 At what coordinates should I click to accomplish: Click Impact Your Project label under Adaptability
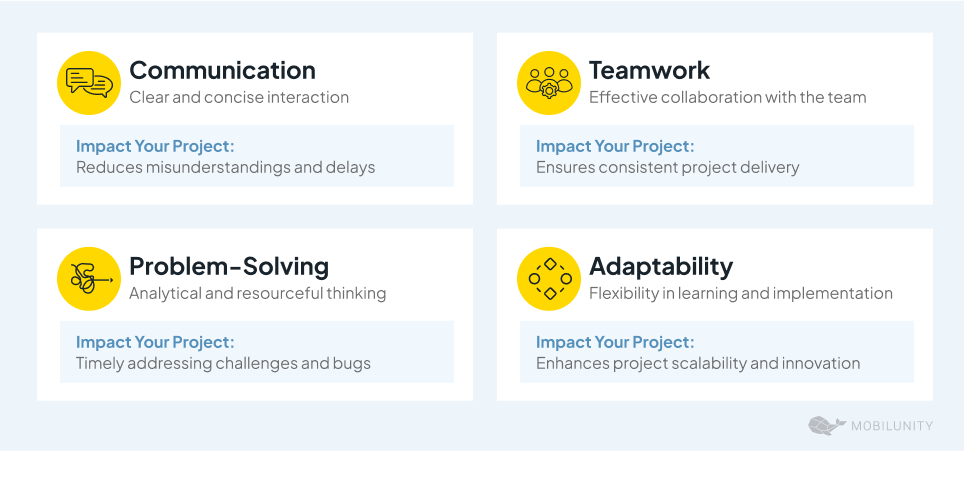tap(615, 343)
